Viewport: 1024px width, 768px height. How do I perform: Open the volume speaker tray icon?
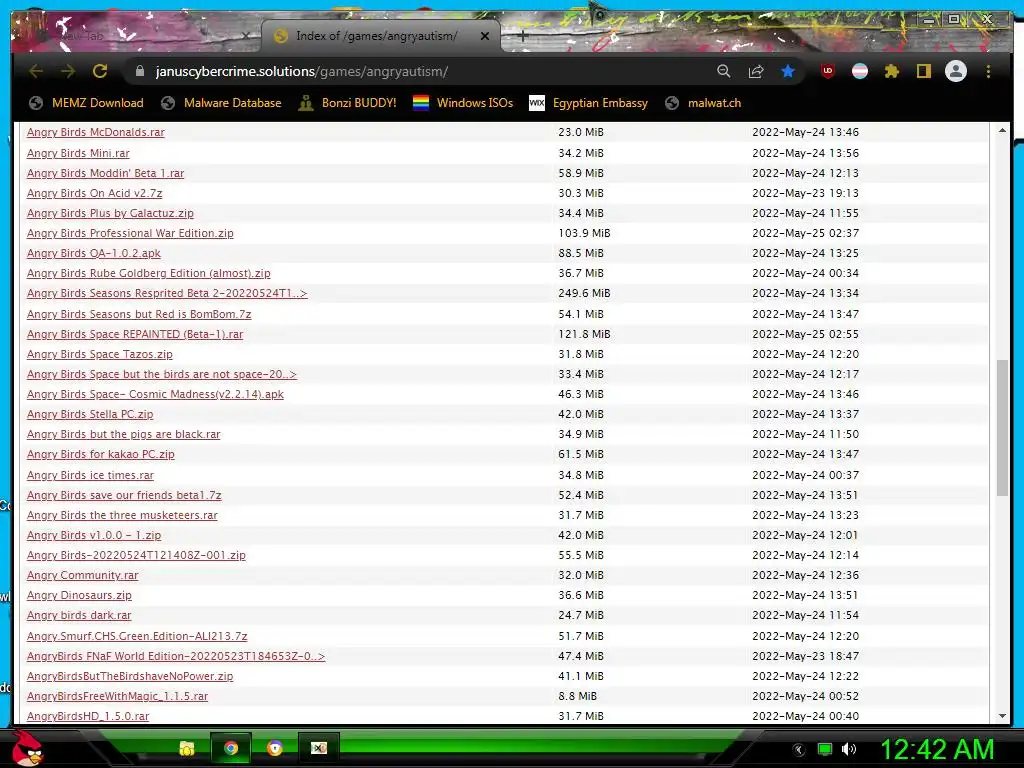[x=849, y=749]
